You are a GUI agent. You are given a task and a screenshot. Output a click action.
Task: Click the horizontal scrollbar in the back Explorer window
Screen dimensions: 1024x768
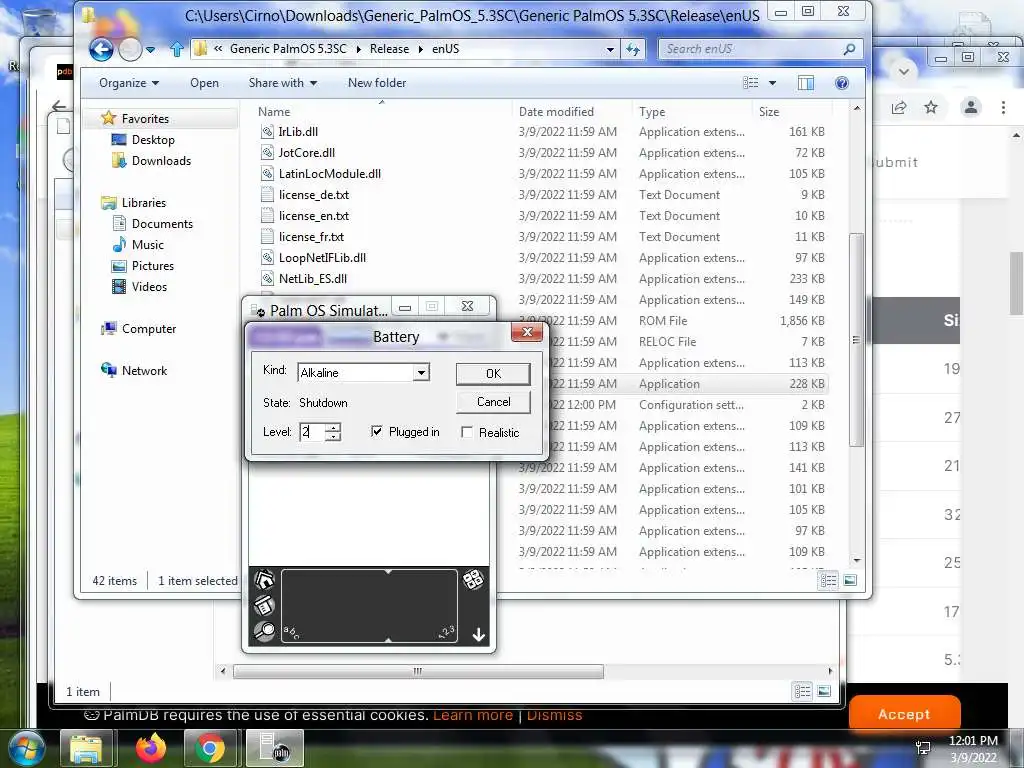(418, 671)
